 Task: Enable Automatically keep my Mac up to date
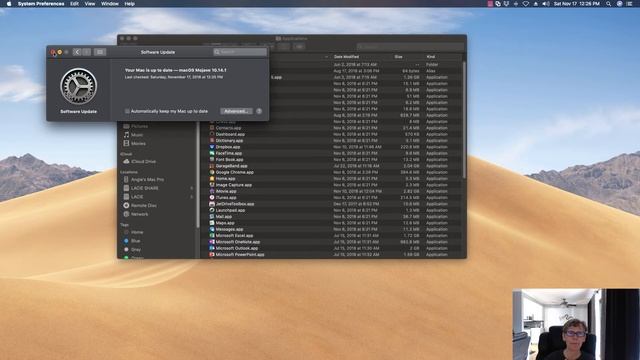tap(127, 111)
